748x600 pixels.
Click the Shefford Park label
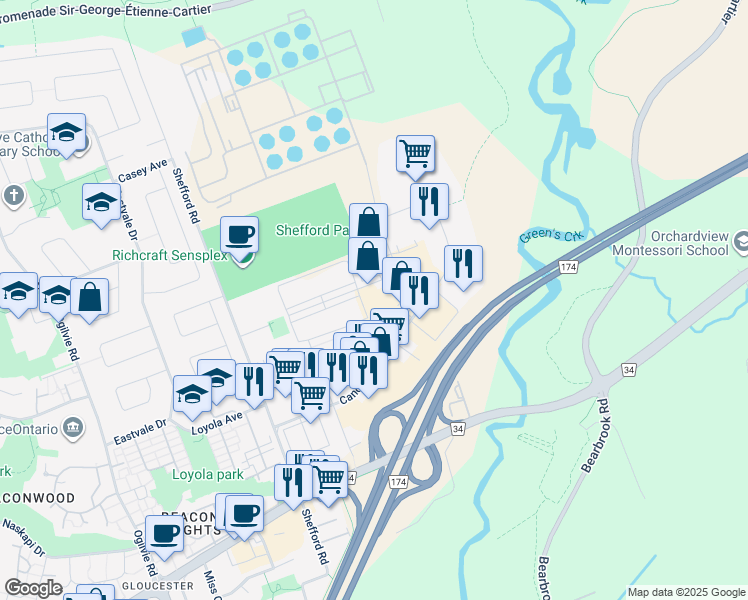(x=312, y=230)
